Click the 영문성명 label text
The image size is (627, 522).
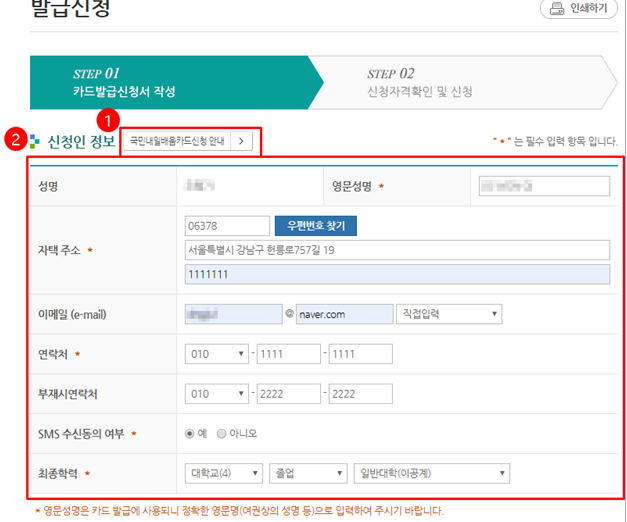click(x=352, y=186)
